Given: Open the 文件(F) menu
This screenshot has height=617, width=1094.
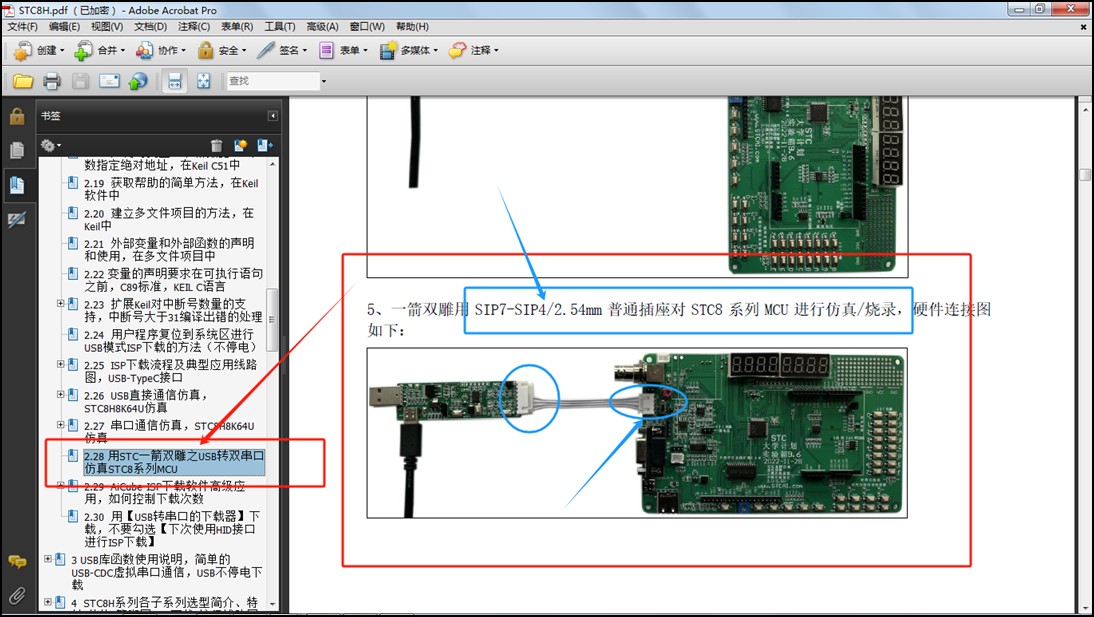Looking at the screenshot, I should click(22, 27).
